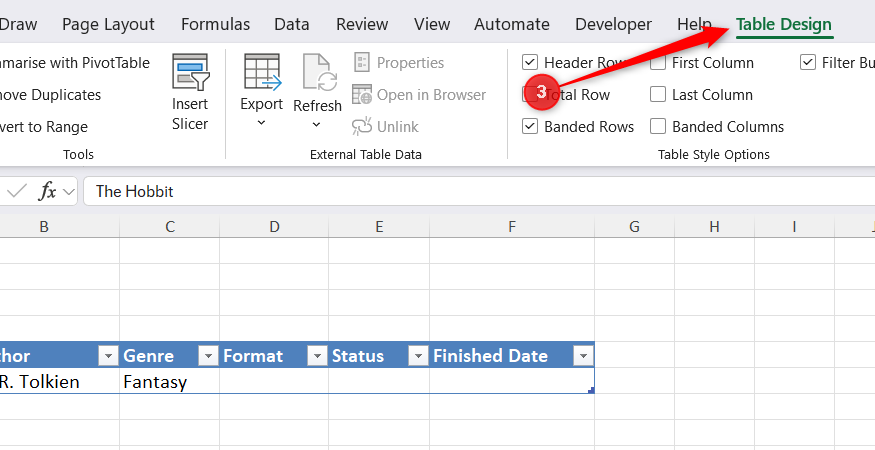Click the Refresh icon

320,72
